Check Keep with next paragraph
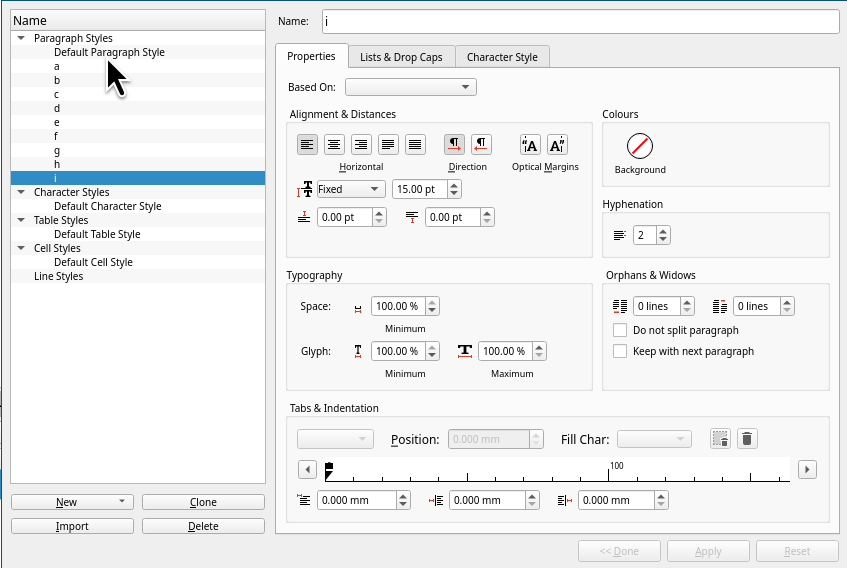This screenshot has width=847, height=568. [x=620, y=351]
